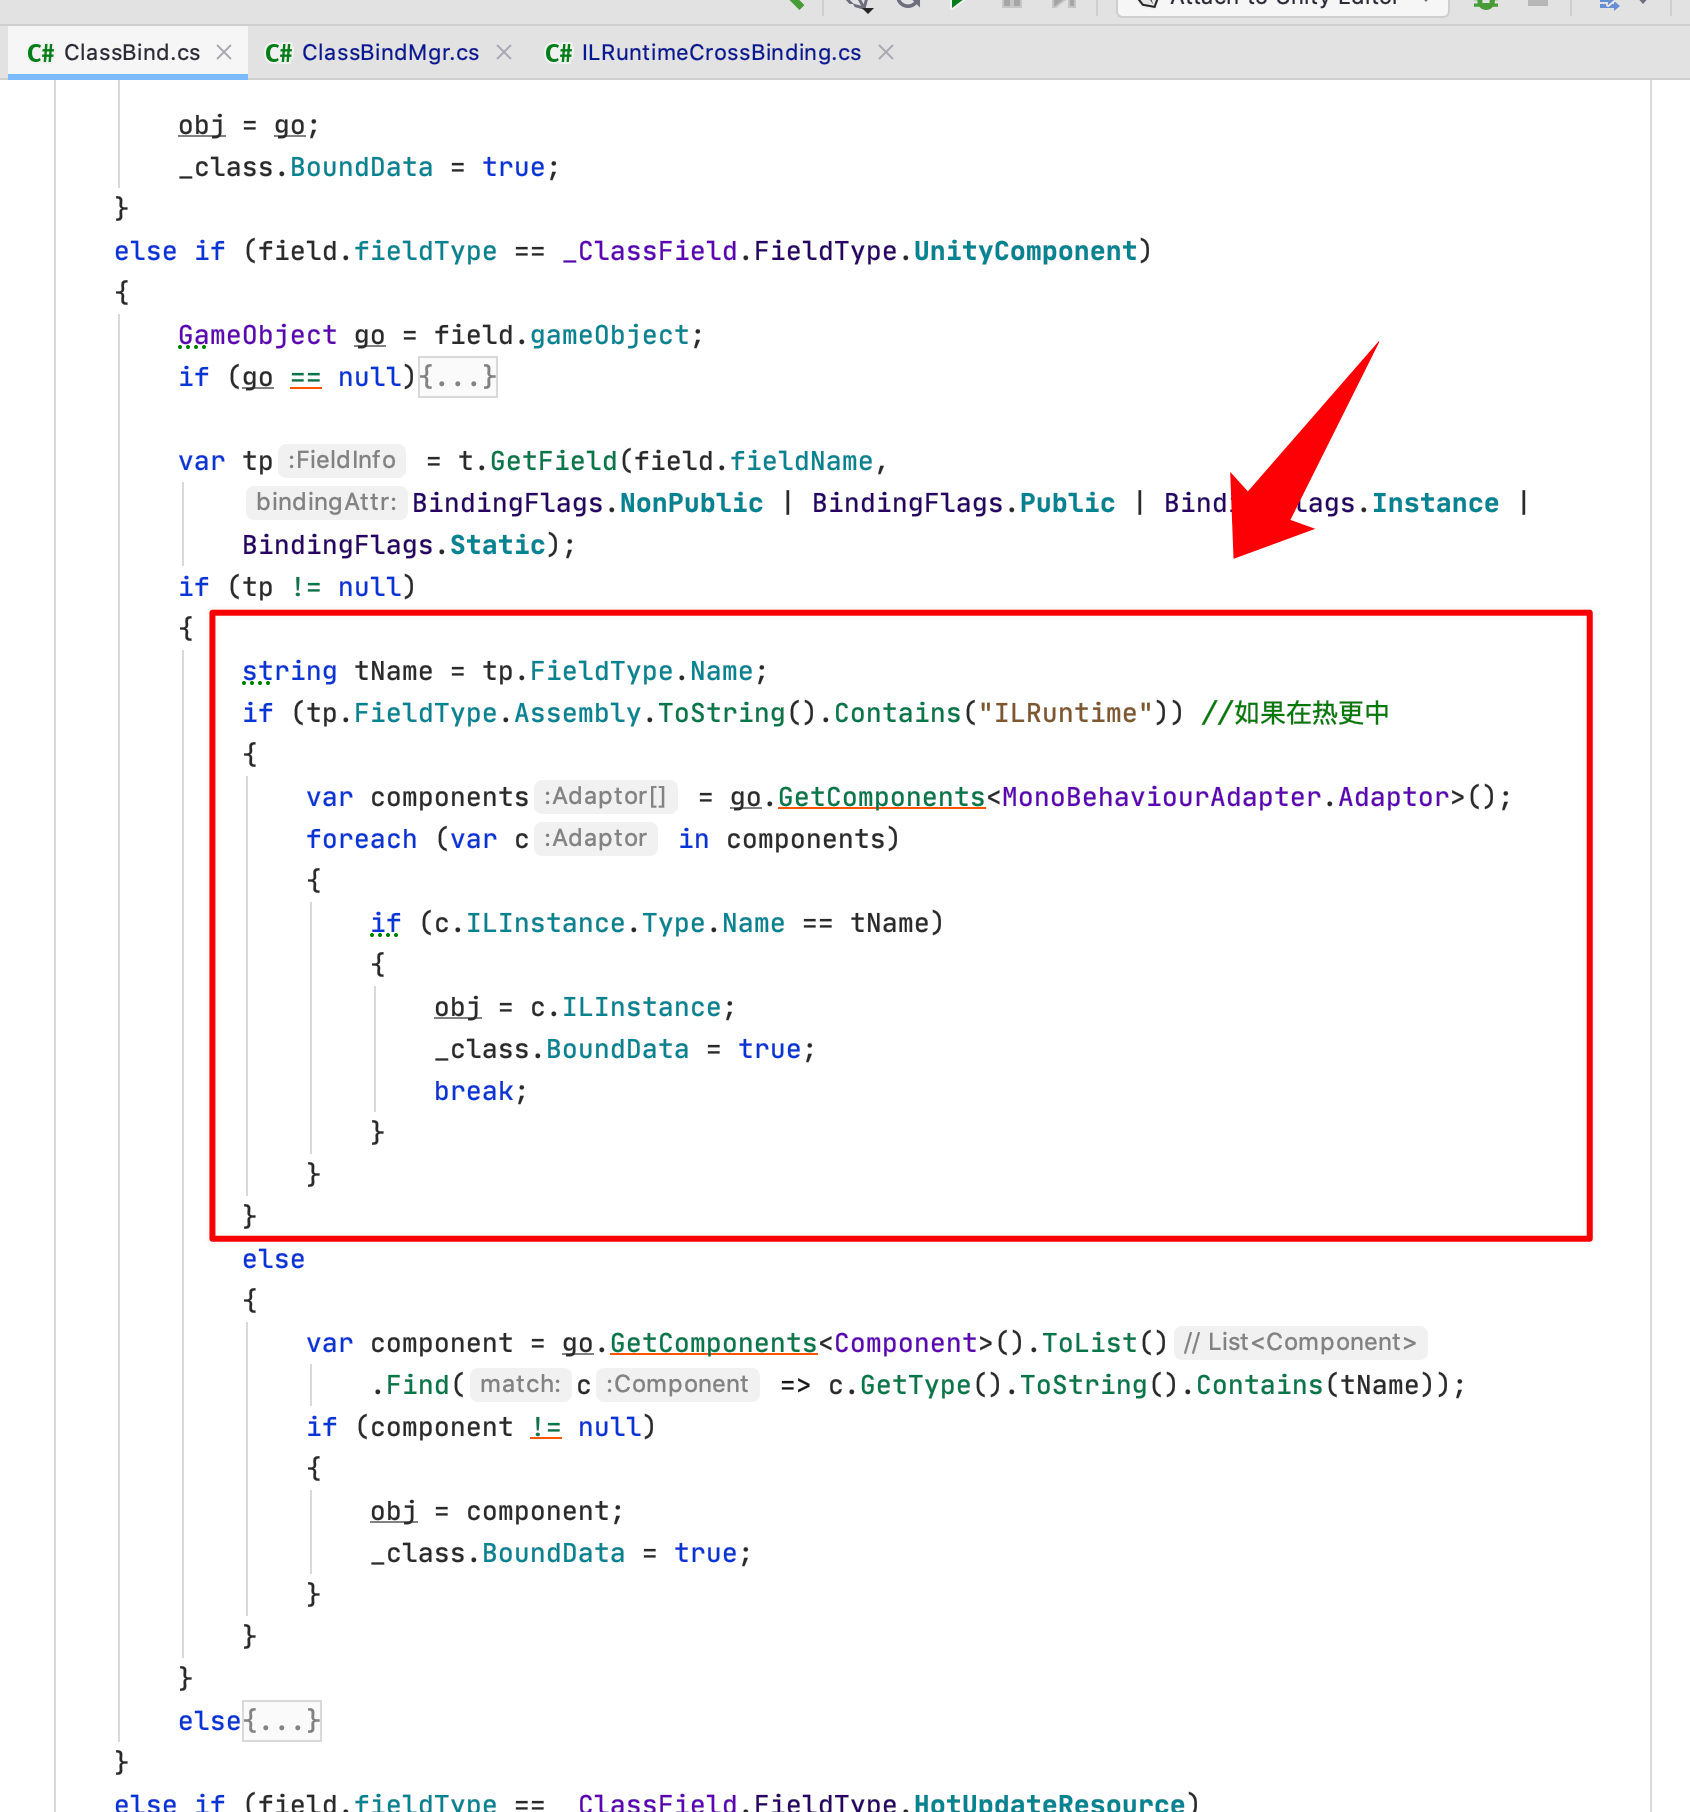
Task: Click the Pause execution icon
Action: coord(1012,5)
